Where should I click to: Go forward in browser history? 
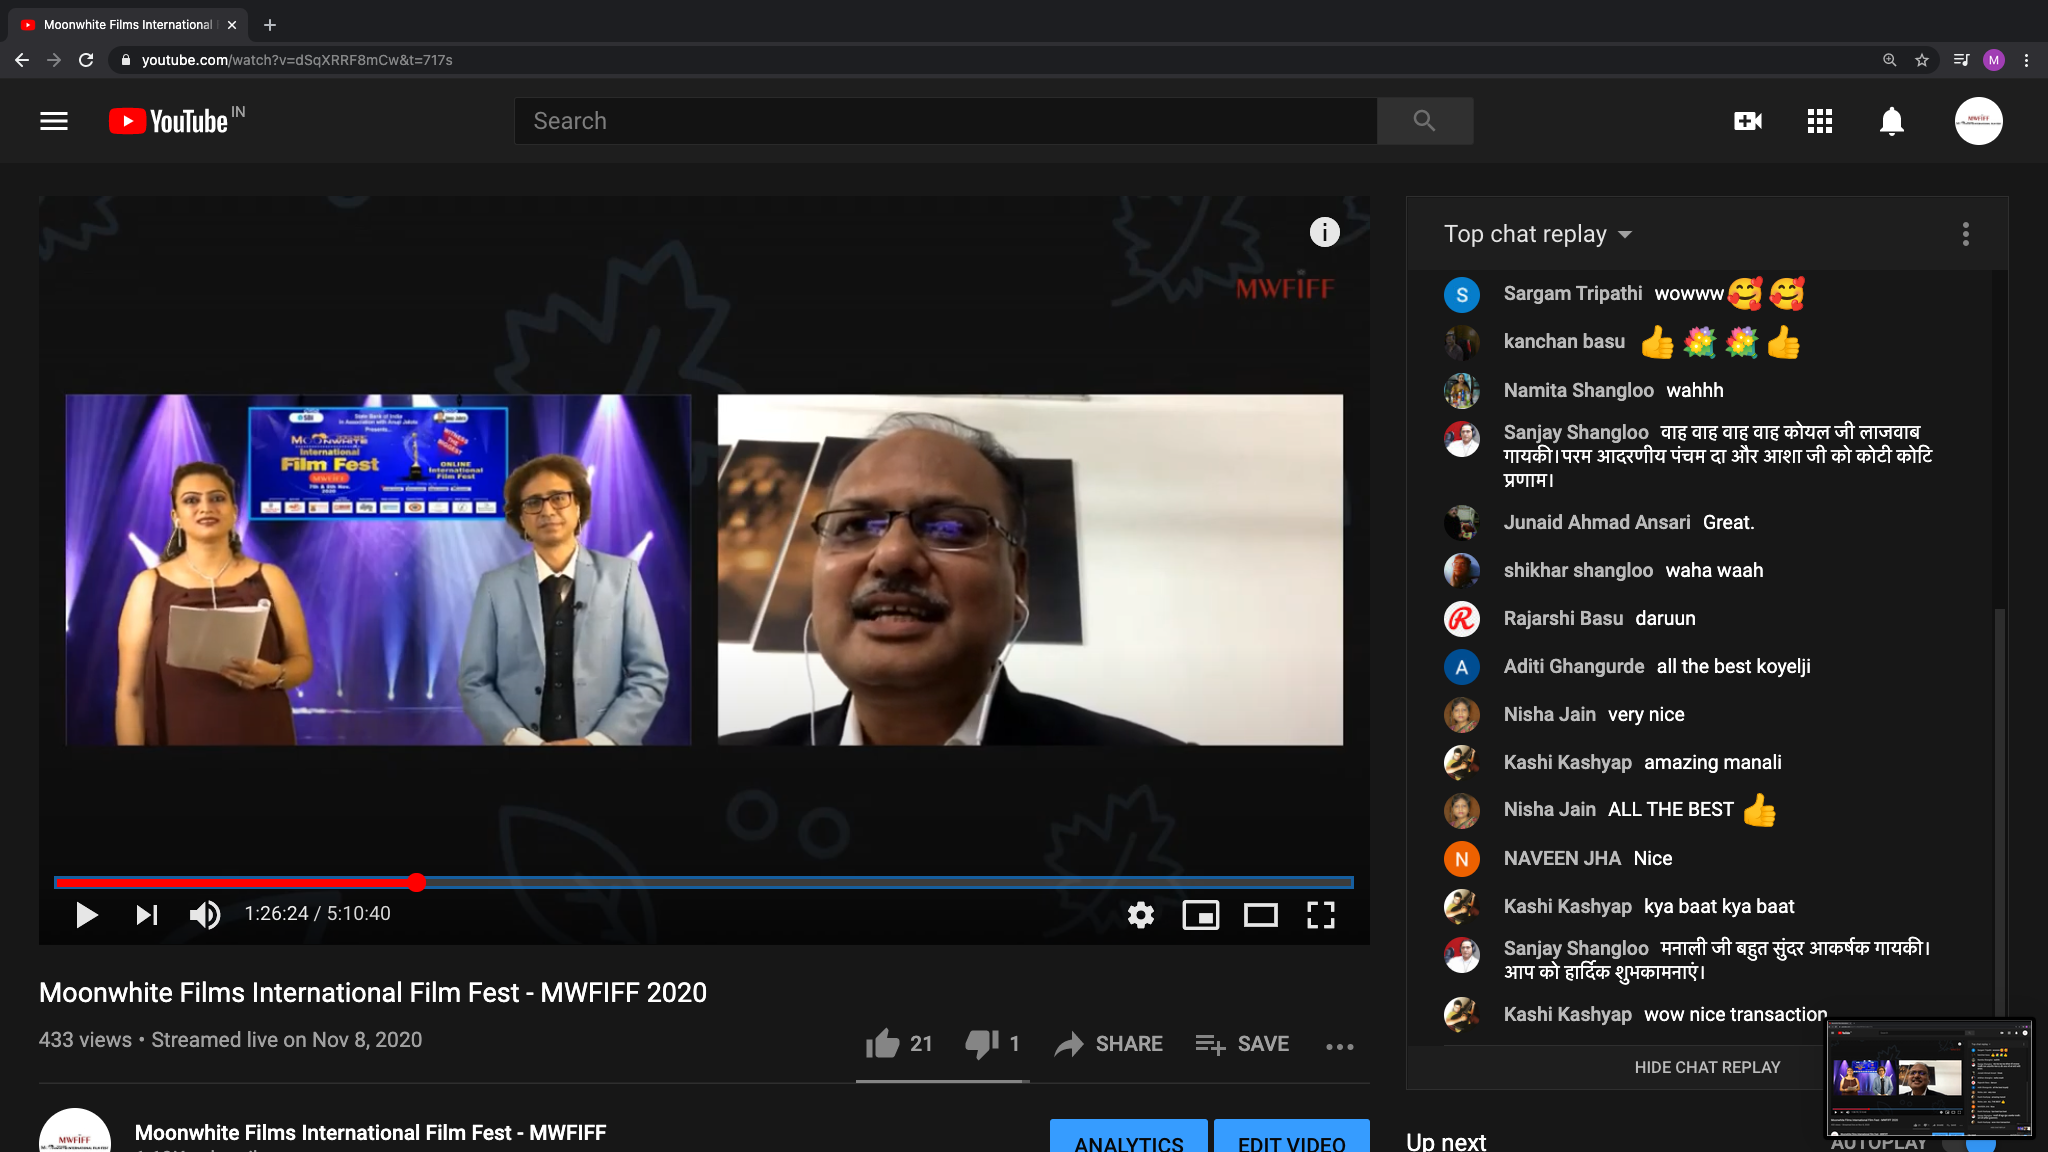pyautogui.click(x=54, y=60)
